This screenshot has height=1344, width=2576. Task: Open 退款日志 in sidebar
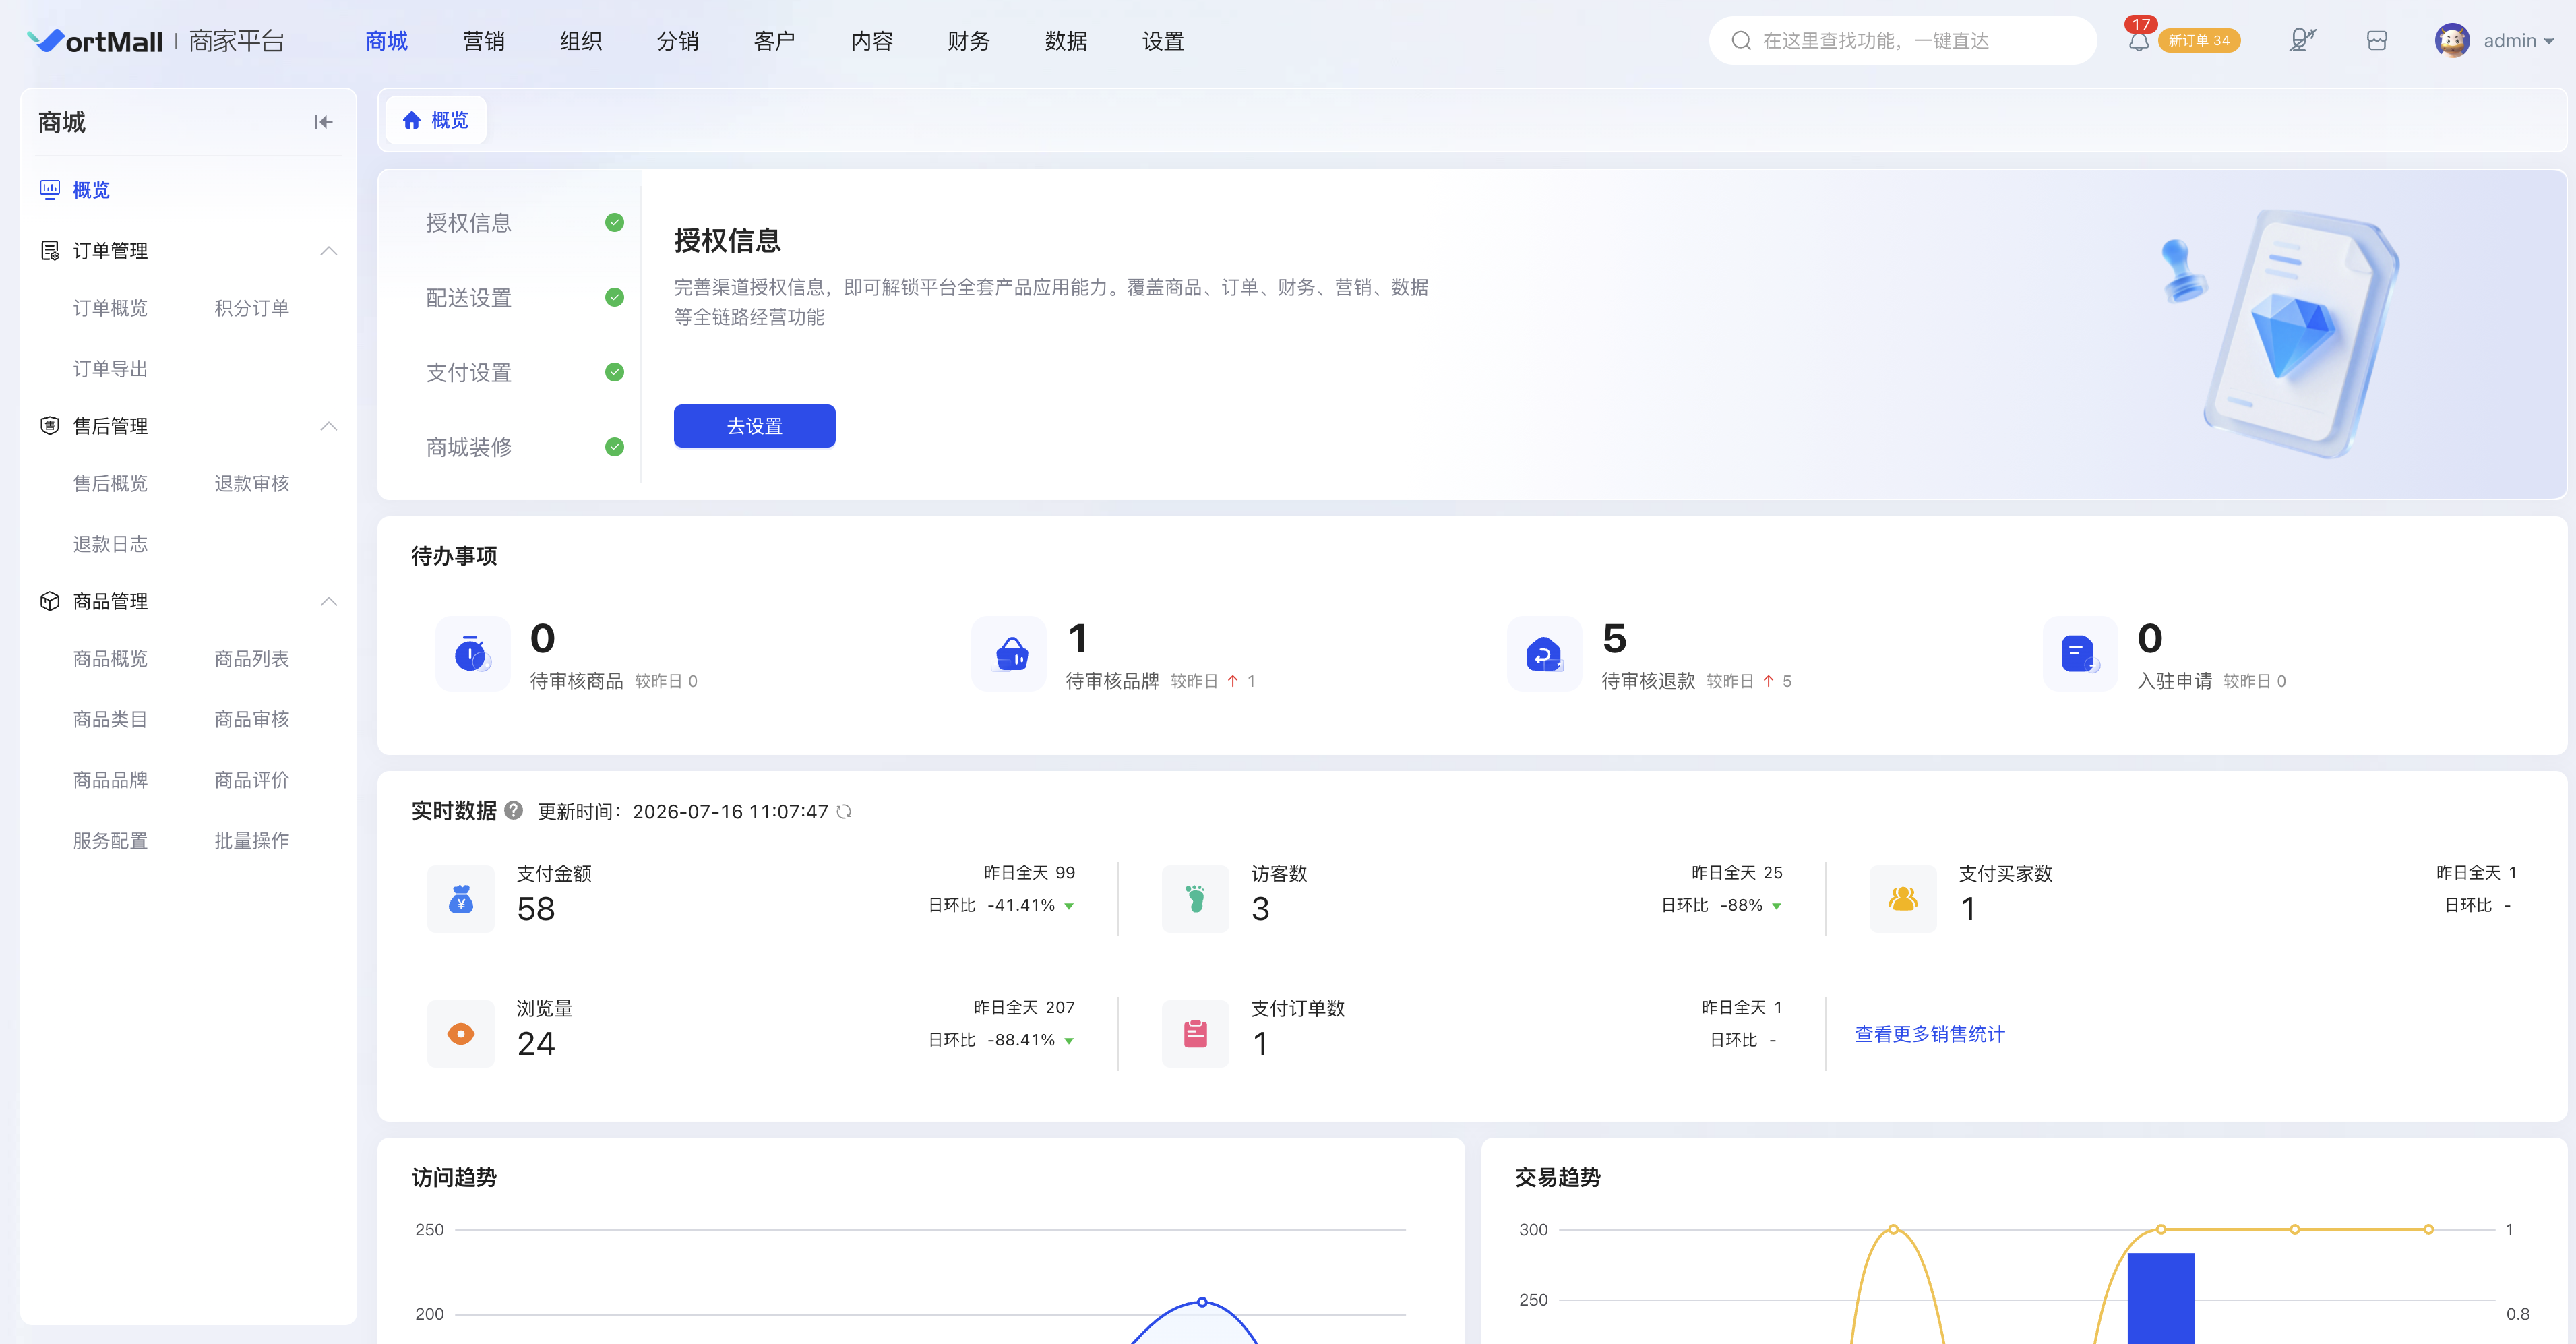click(x=110, y=544)
